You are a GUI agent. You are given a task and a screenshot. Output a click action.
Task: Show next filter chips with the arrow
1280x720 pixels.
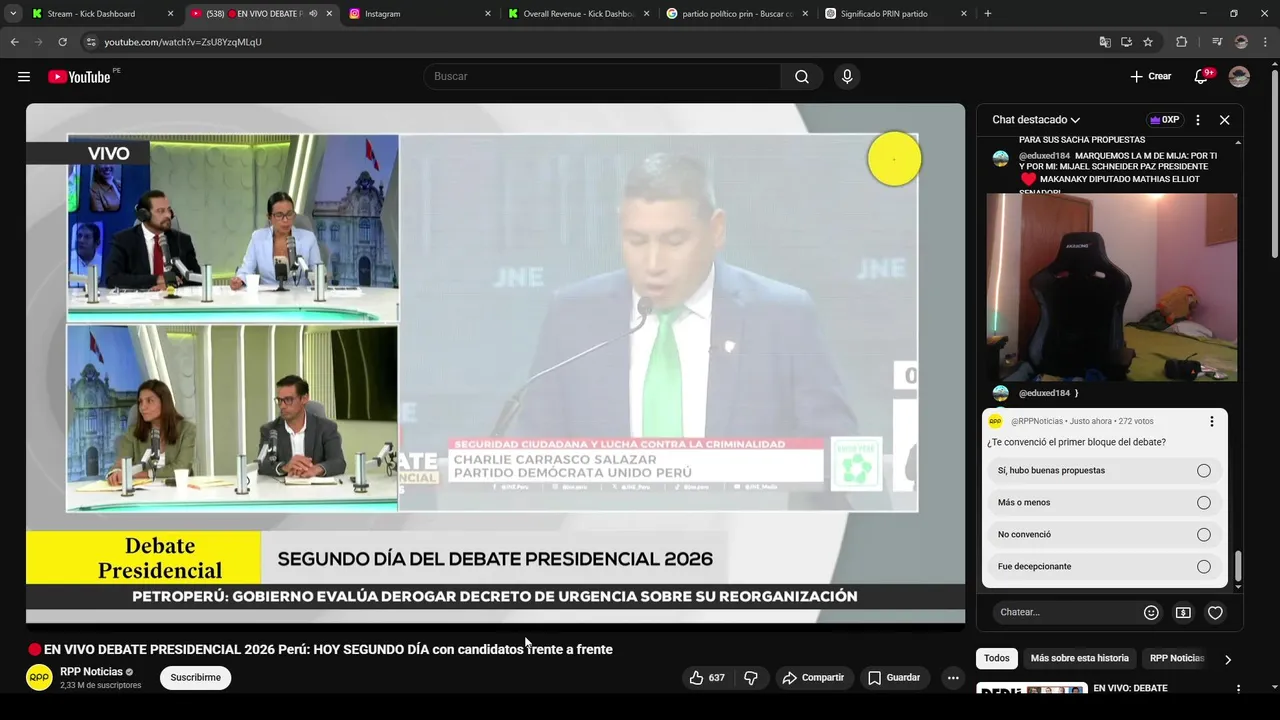(1227, 660)
